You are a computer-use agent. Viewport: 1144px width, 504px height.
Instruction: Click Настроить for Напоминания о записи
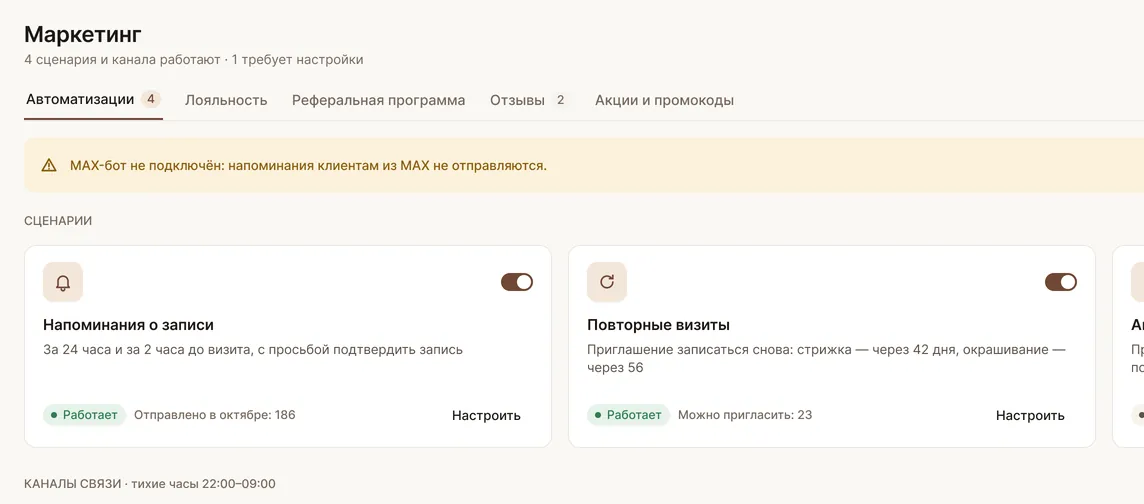tap(487, 416)
